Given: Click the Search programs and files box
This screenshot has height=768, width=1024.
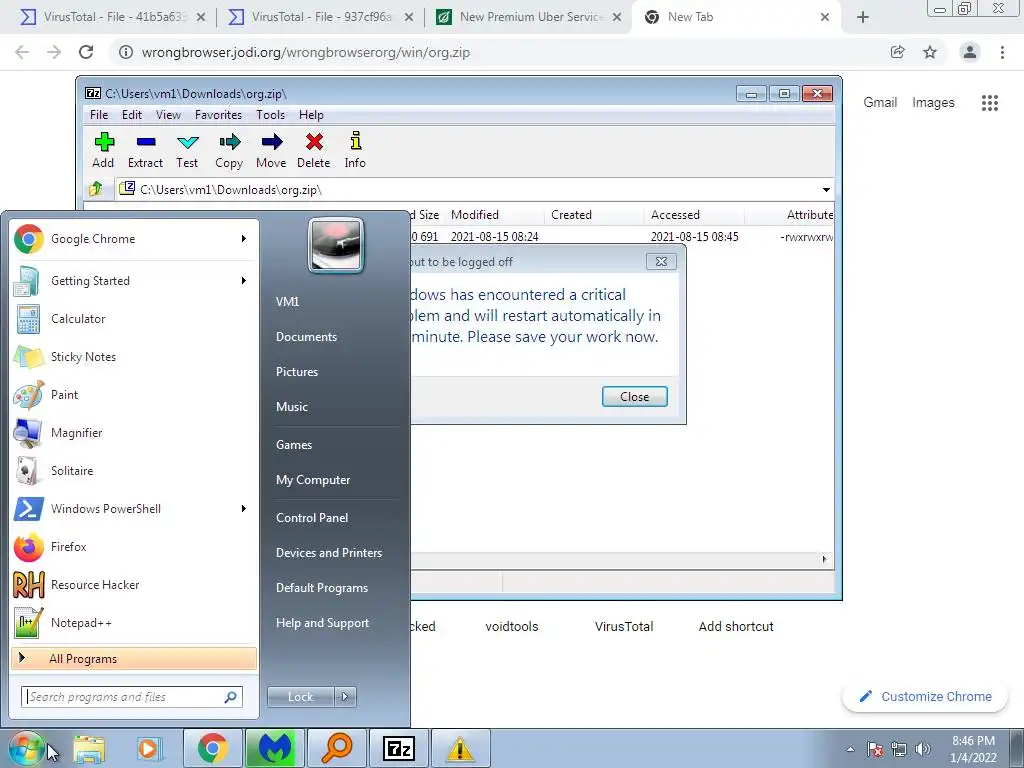Looking at the screenshot, I should click(132, 697).
